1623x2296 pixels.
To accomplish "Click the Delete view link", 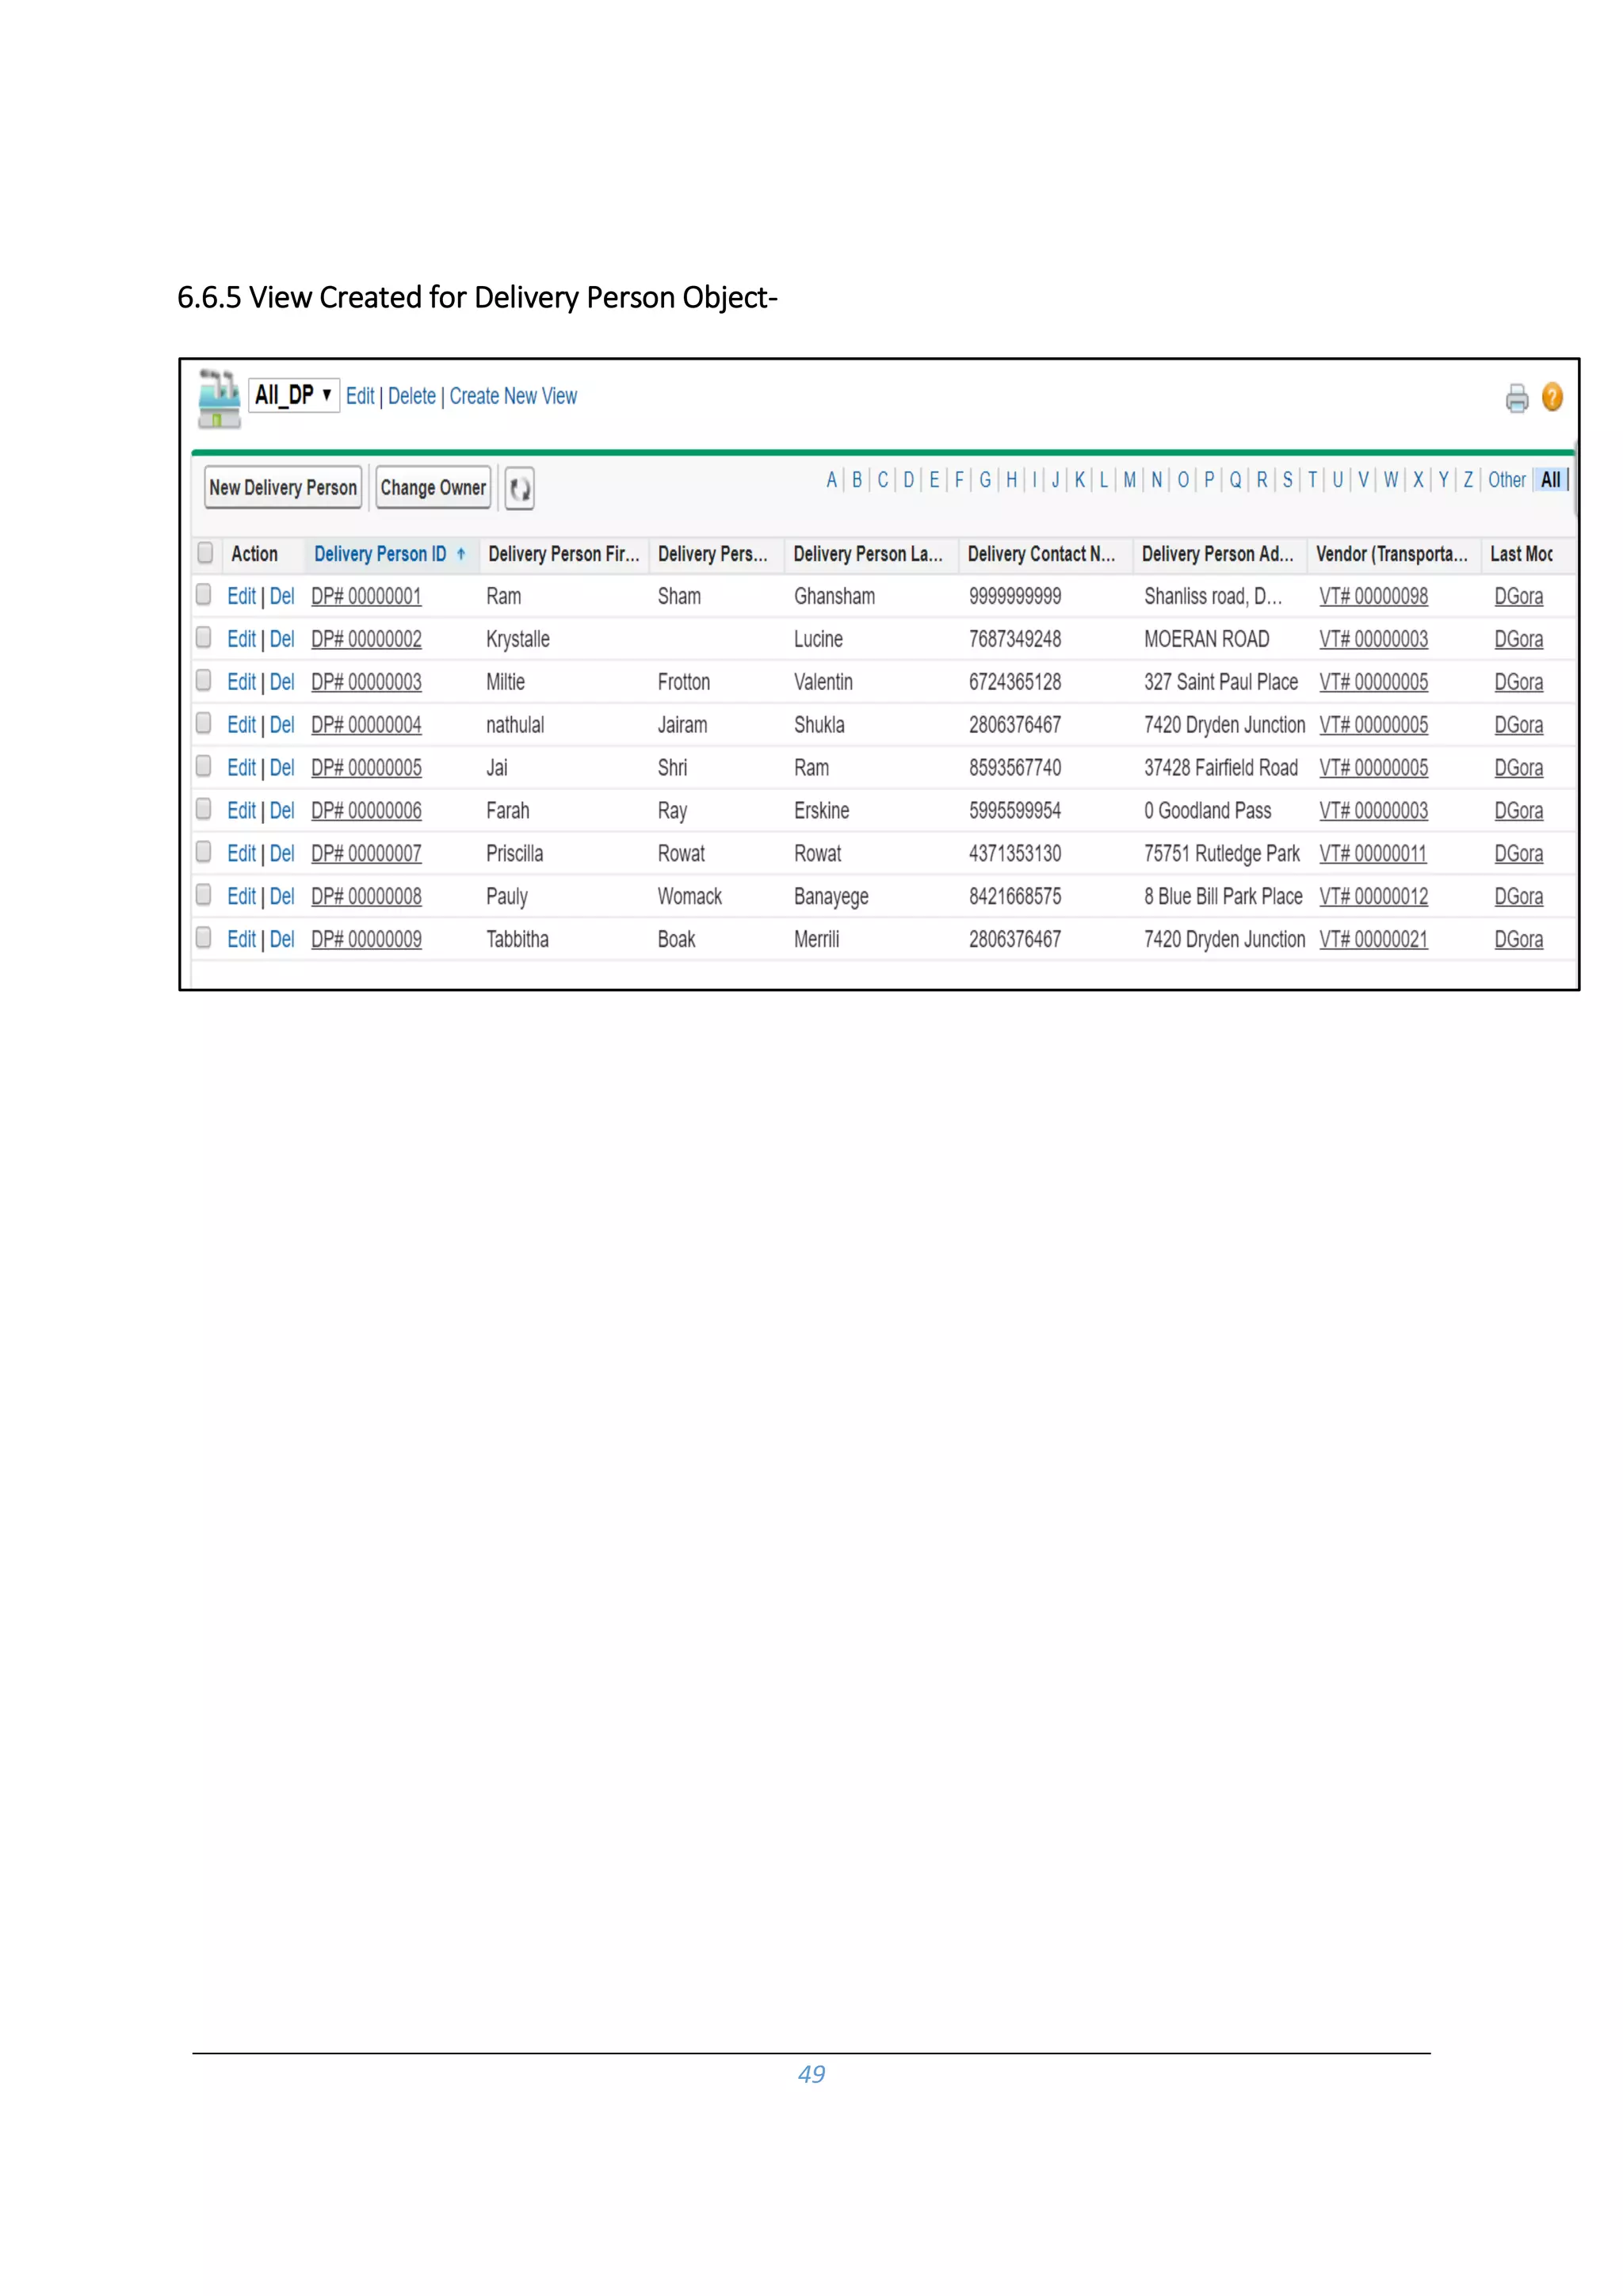I will click(x=412, y=396).
